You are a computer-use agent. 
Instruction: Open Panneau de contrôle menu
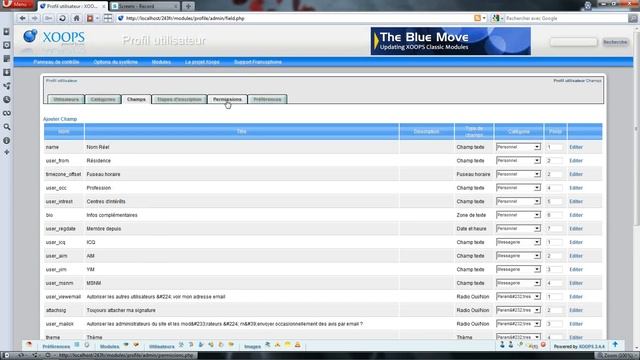click(x=56, y=62)
